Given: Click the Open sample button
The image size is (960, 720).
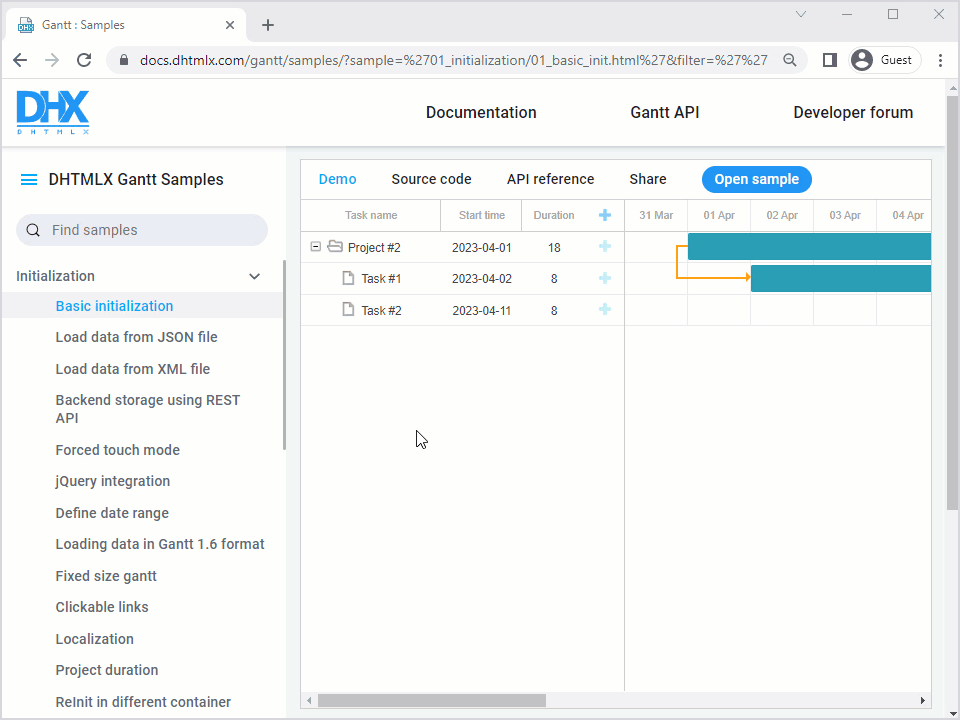Looking at the screenshot, I should coord(756,179).
